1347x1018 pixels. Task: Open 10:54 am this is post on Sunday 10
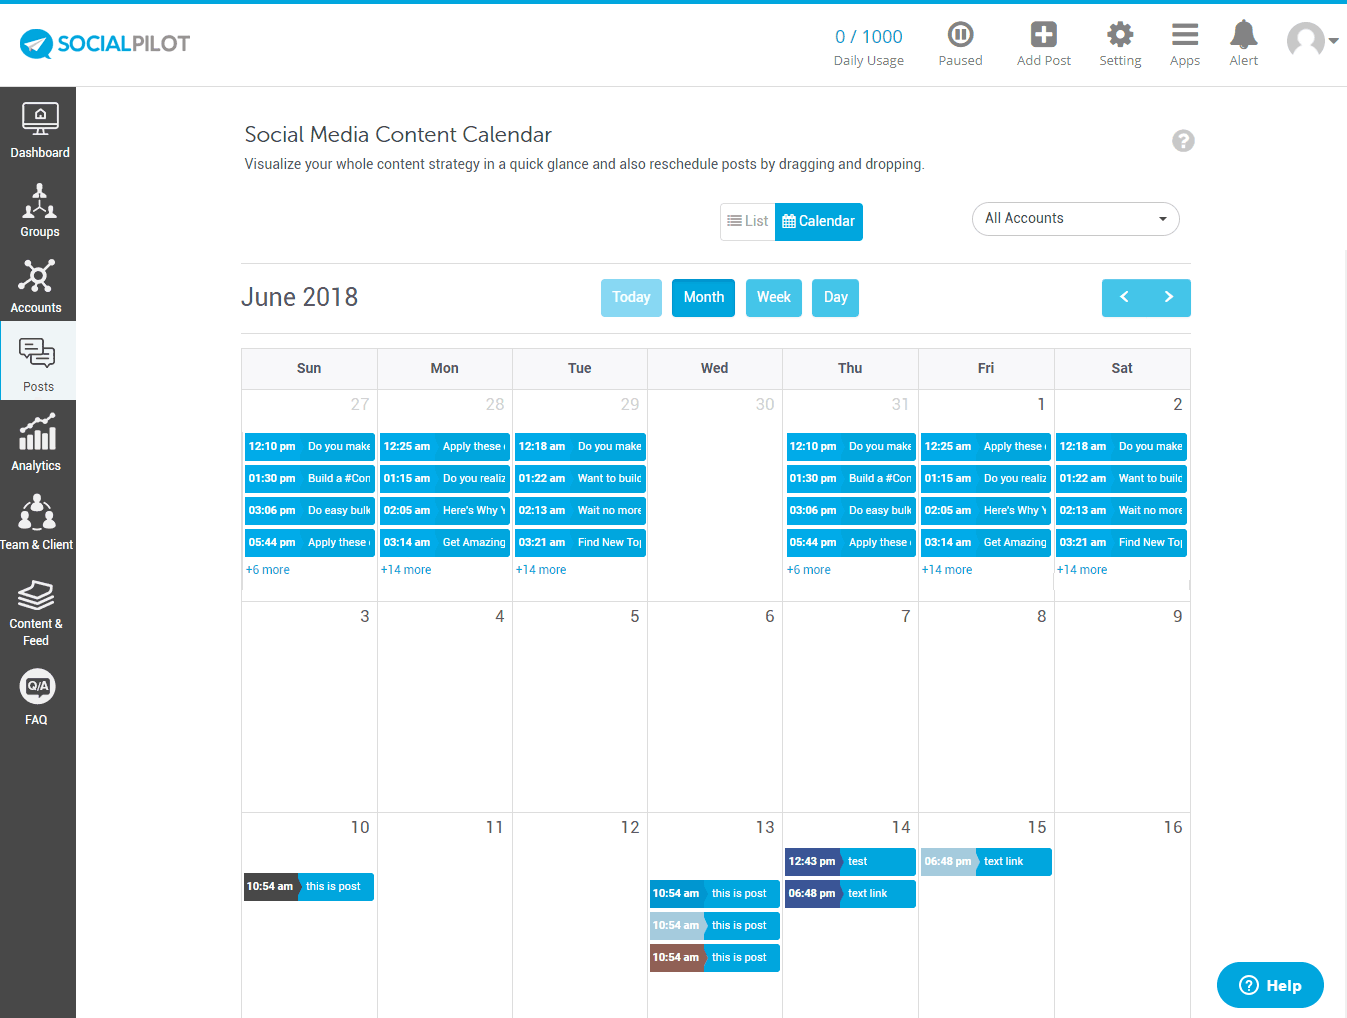(x=309, y=887)
